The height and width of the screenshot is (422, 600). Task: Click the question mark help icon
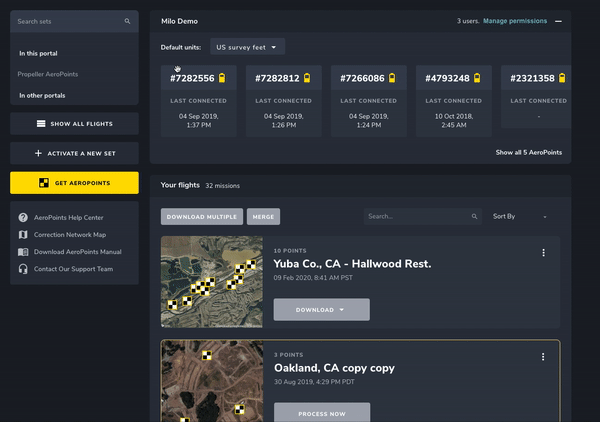point(23,217)
